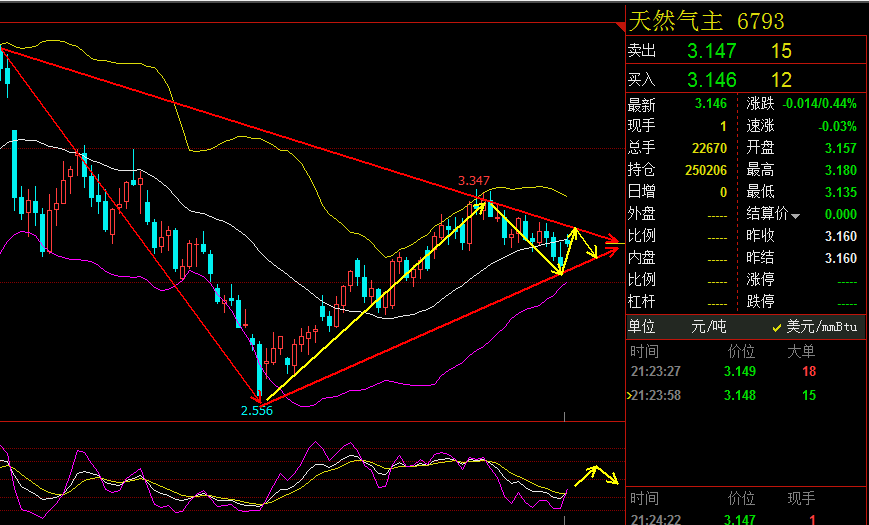Click the chart low label 2.556
Viewport: 869px width, 525px height.
(257, 411)
